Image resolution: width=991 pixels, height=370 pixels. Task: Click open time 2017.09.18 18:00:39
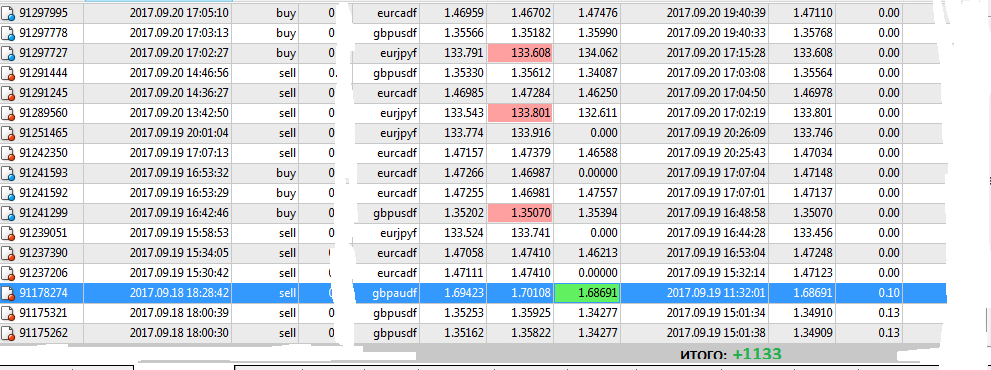[x=179, y=313]
